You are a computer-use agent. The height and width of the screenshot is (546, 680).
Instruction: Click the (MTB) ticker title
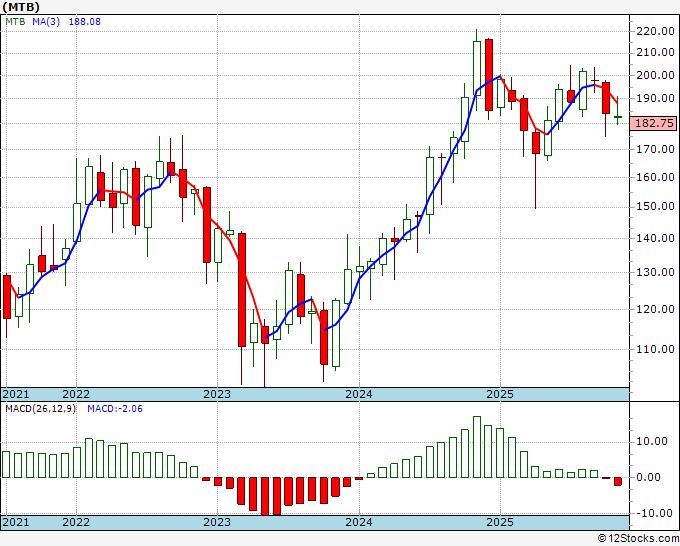(x=21, y=7)
